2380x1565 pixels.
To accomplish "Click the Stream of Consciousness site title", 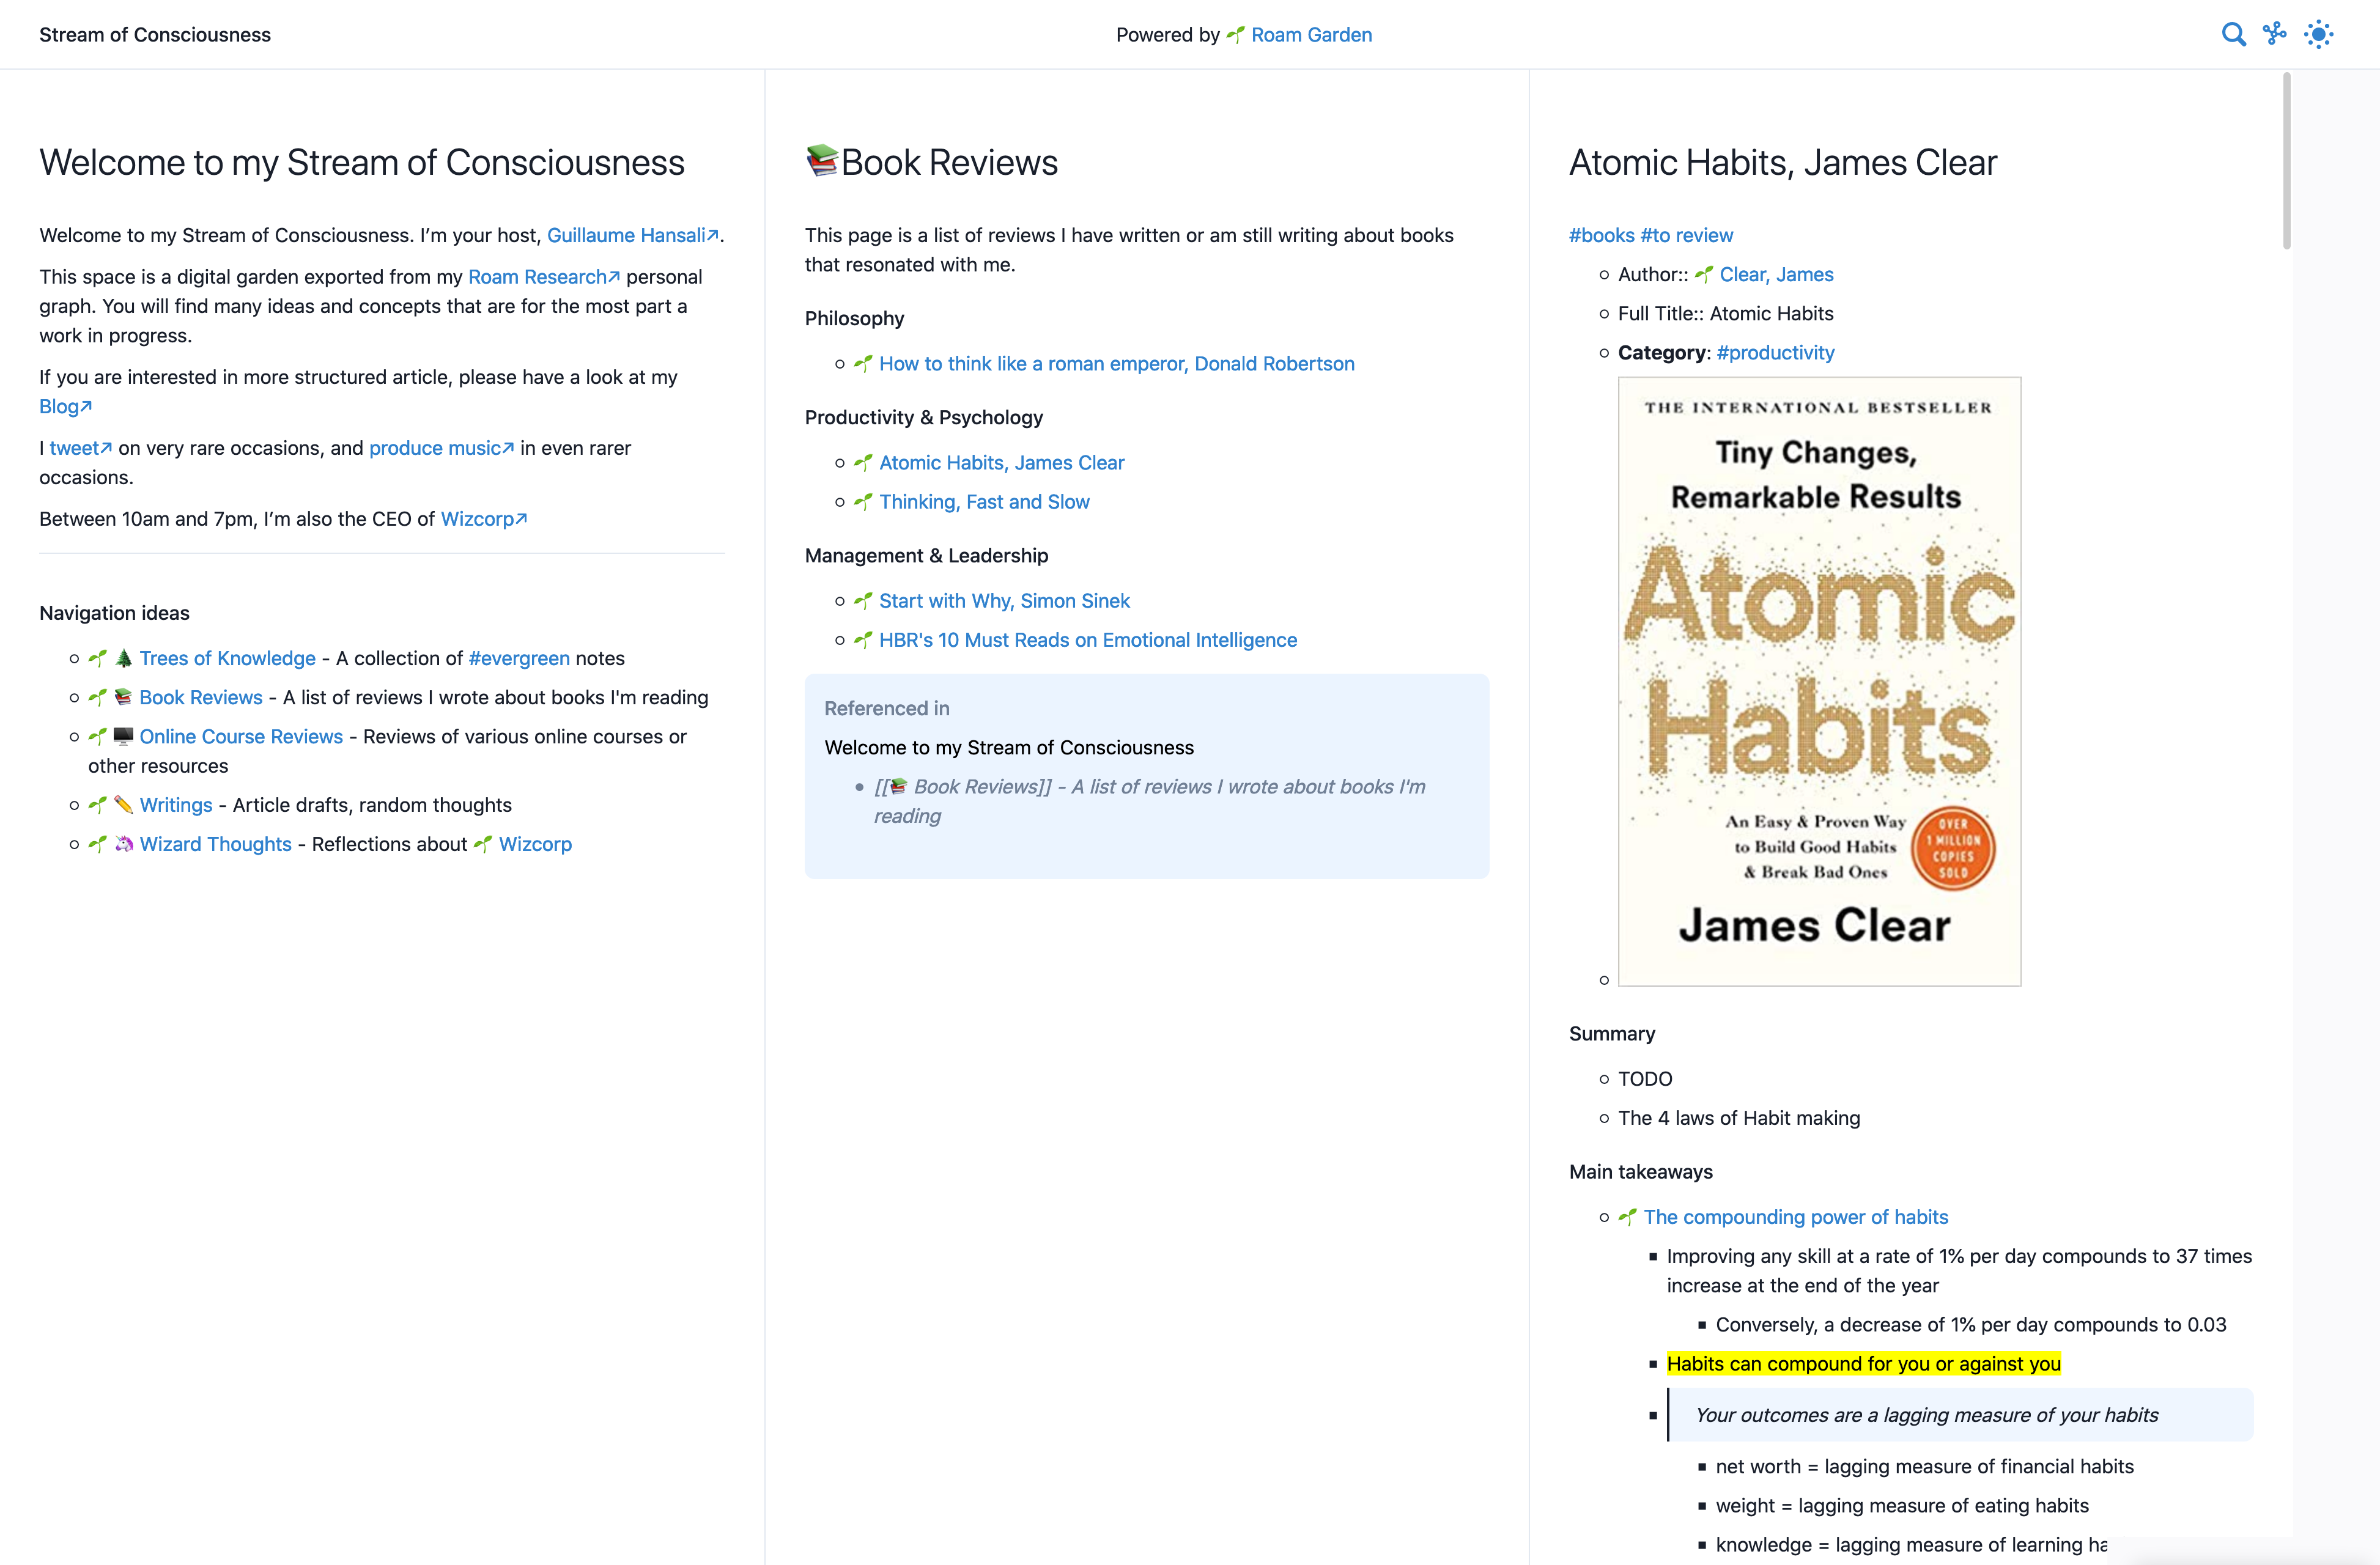I will point(155,35).
